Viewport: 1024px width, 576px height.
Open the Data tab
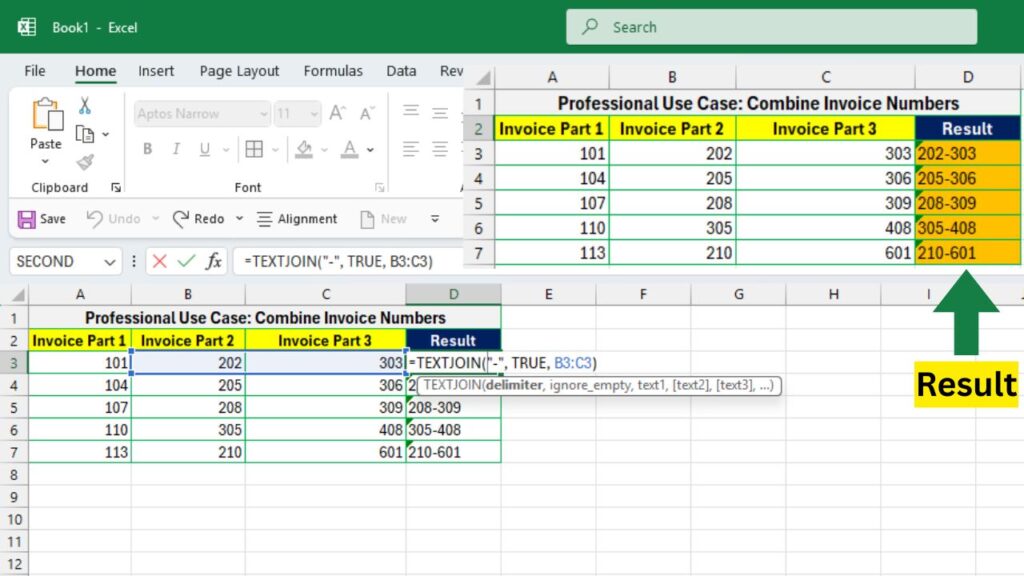coord(401,71)
